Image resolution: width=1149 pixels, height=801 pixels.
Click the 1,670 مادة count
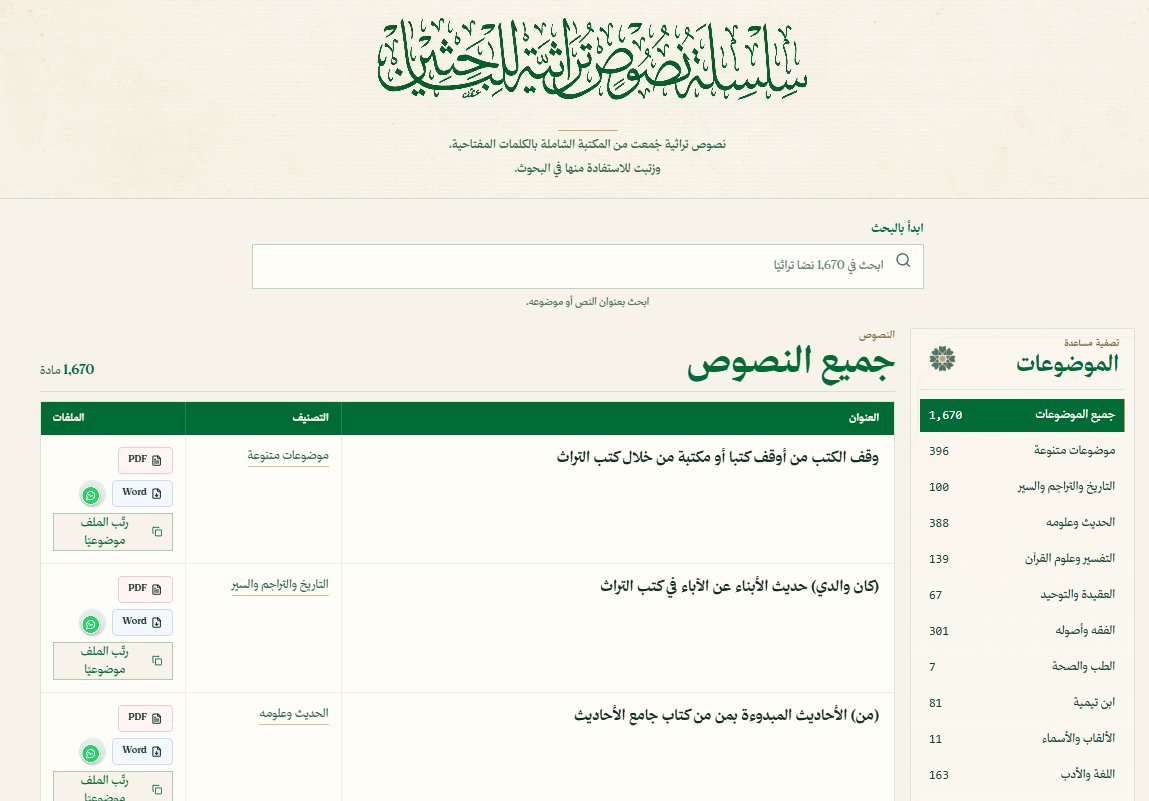[67, 369]
